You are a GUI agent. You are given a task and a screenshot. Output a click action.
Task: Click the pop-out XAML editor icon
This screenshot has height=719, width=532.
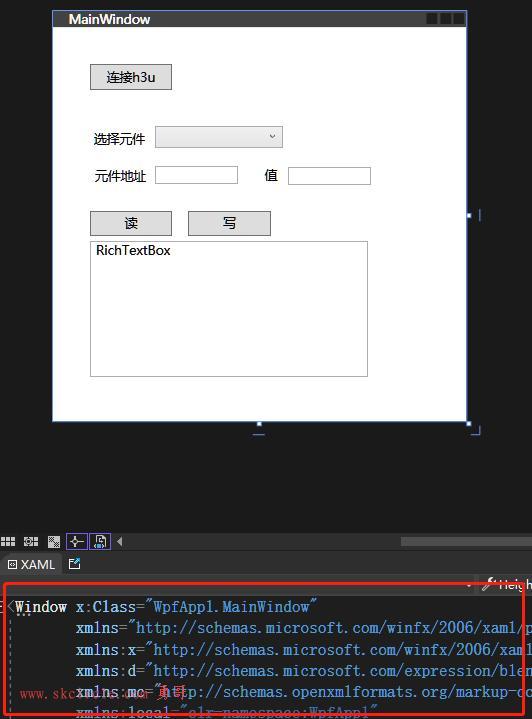coord(74,564)
